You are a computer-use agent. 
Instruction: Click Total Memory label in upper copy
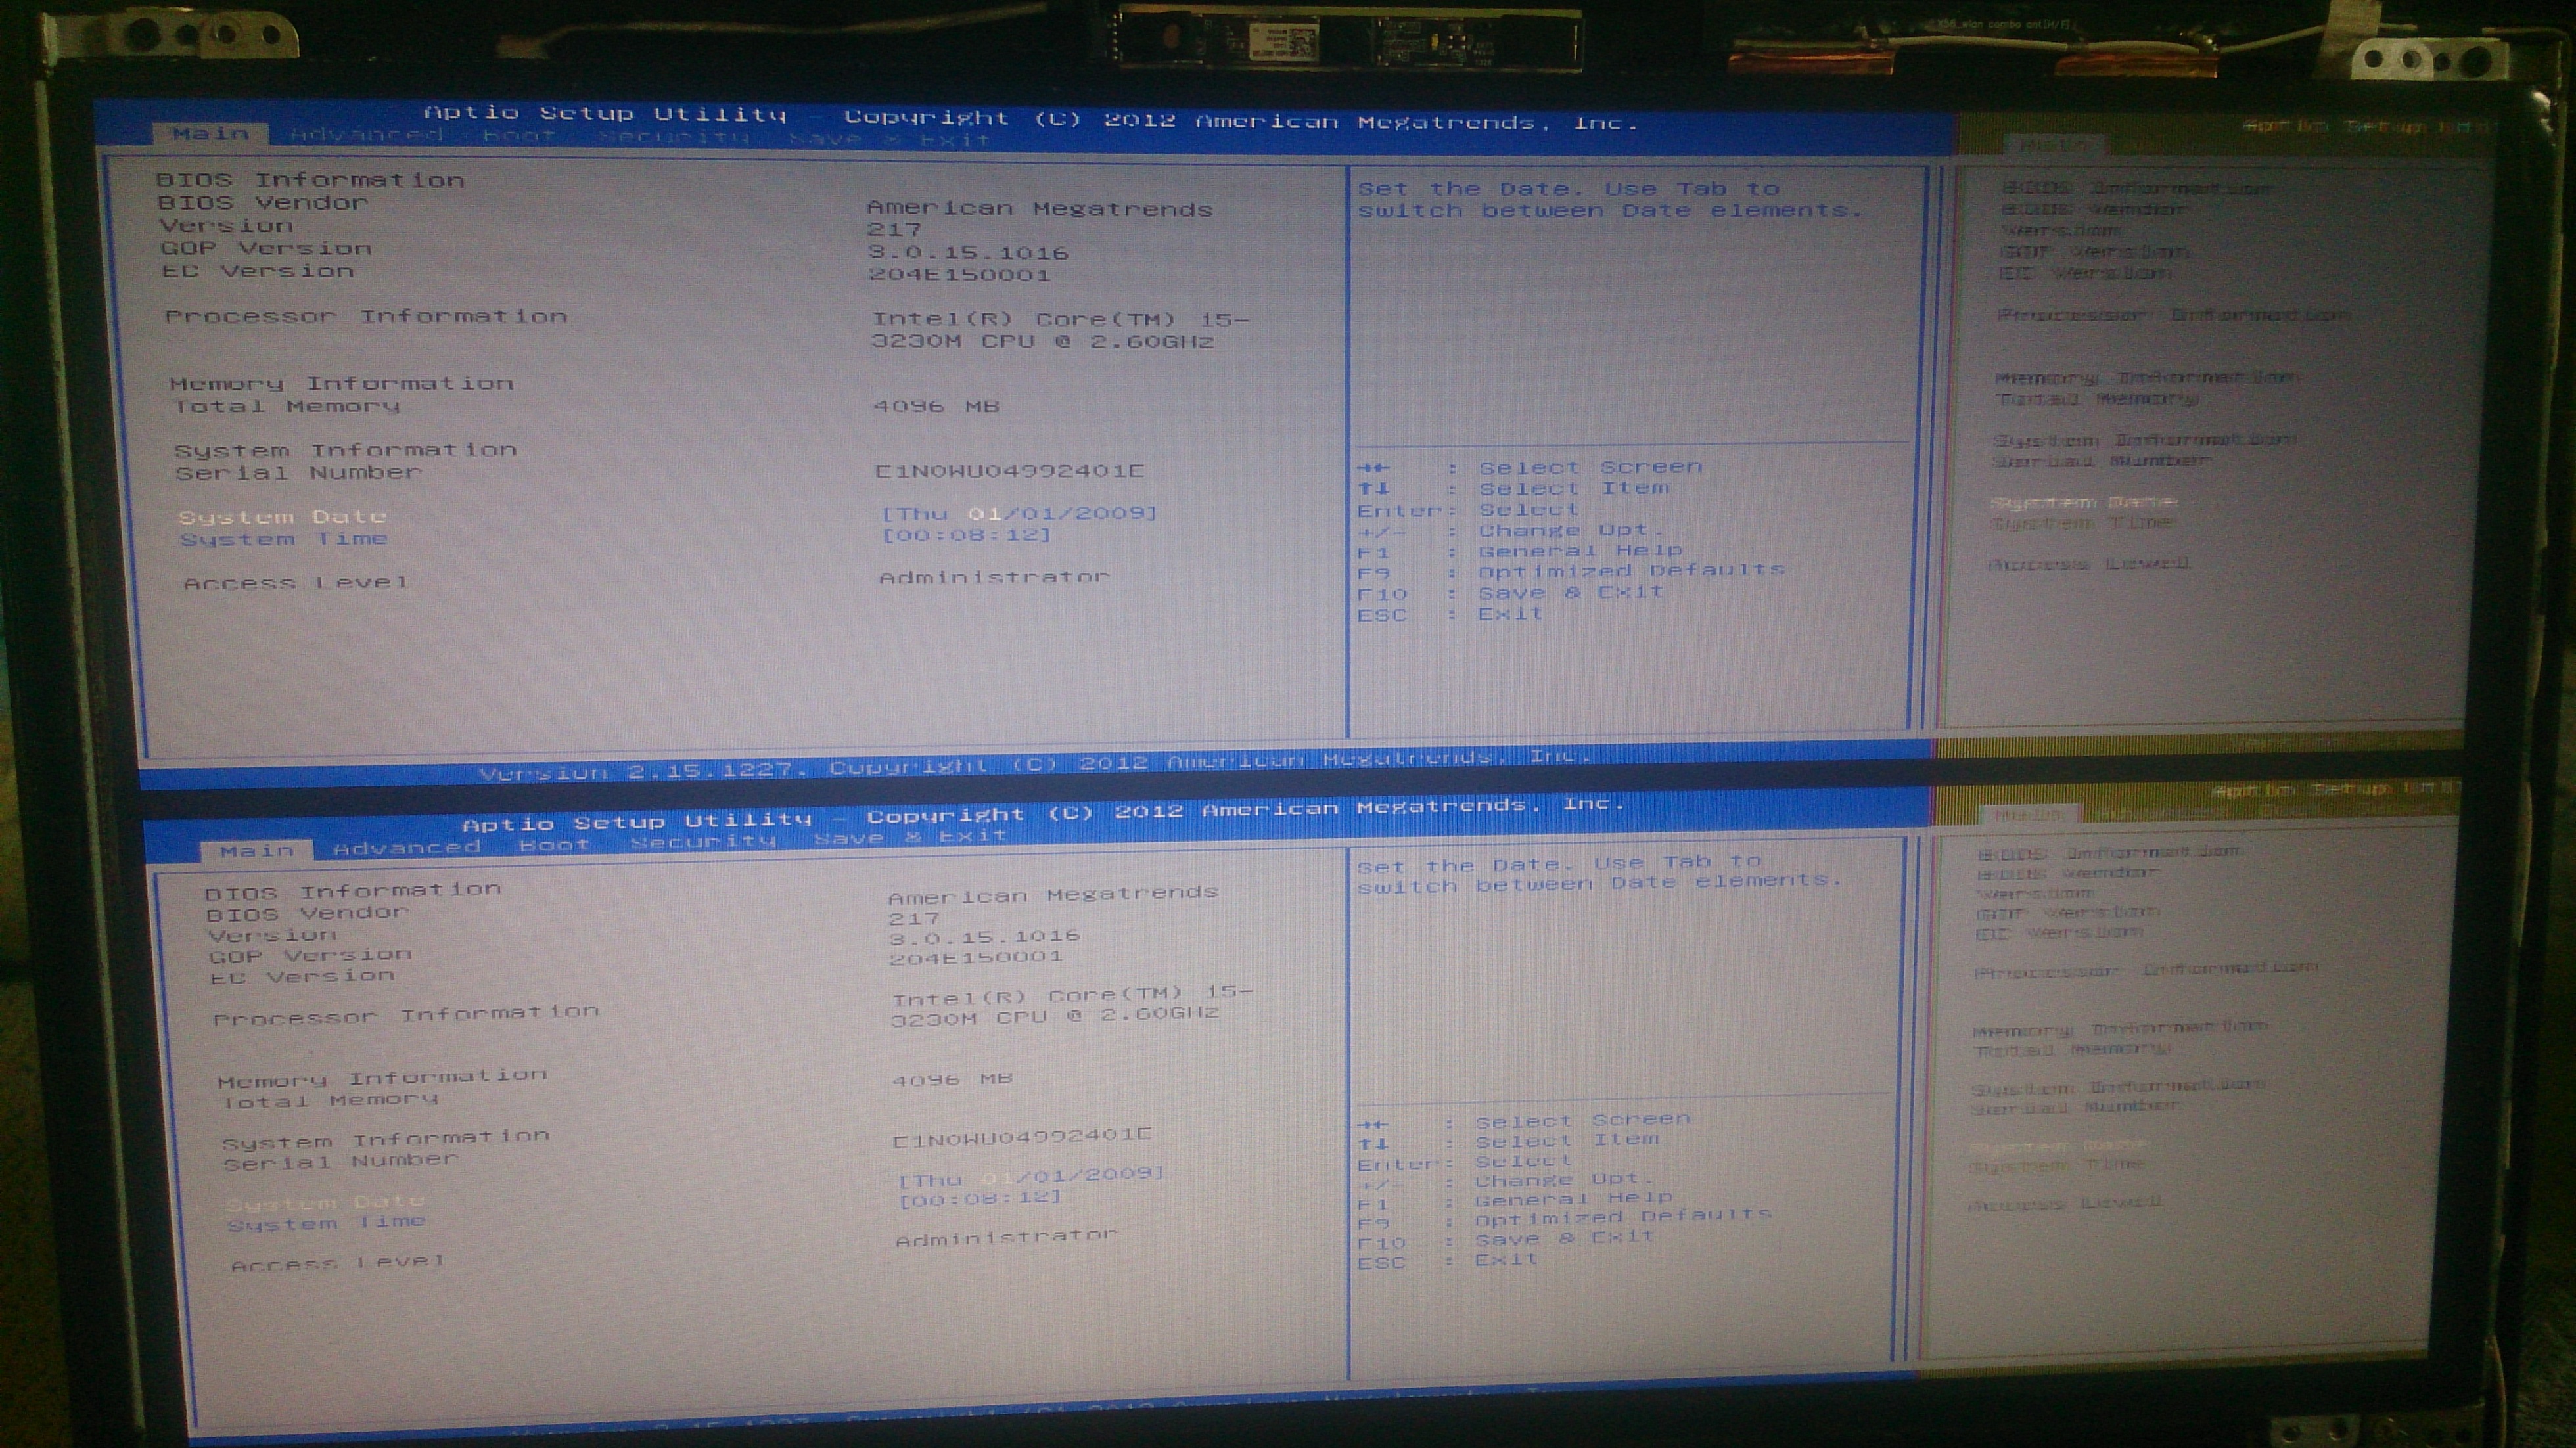coord(286,406)
